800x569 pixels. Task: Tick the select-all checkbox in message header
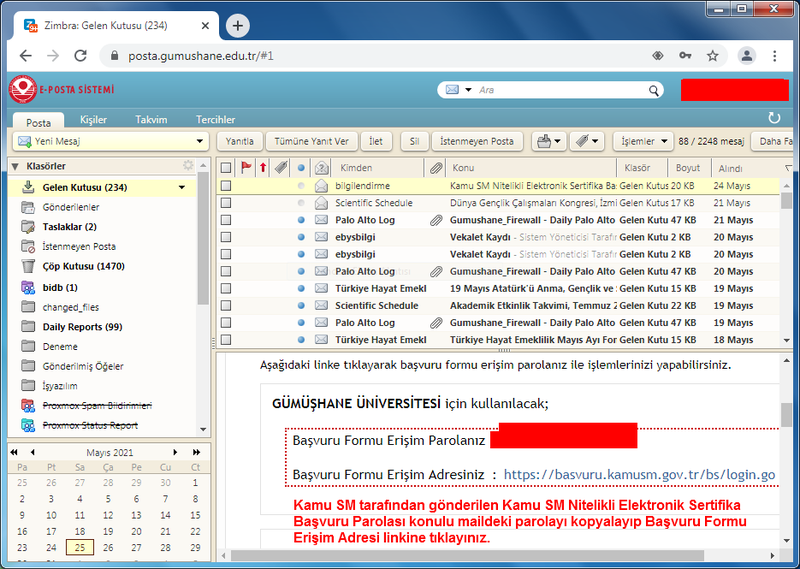click(x=226, y=168)
